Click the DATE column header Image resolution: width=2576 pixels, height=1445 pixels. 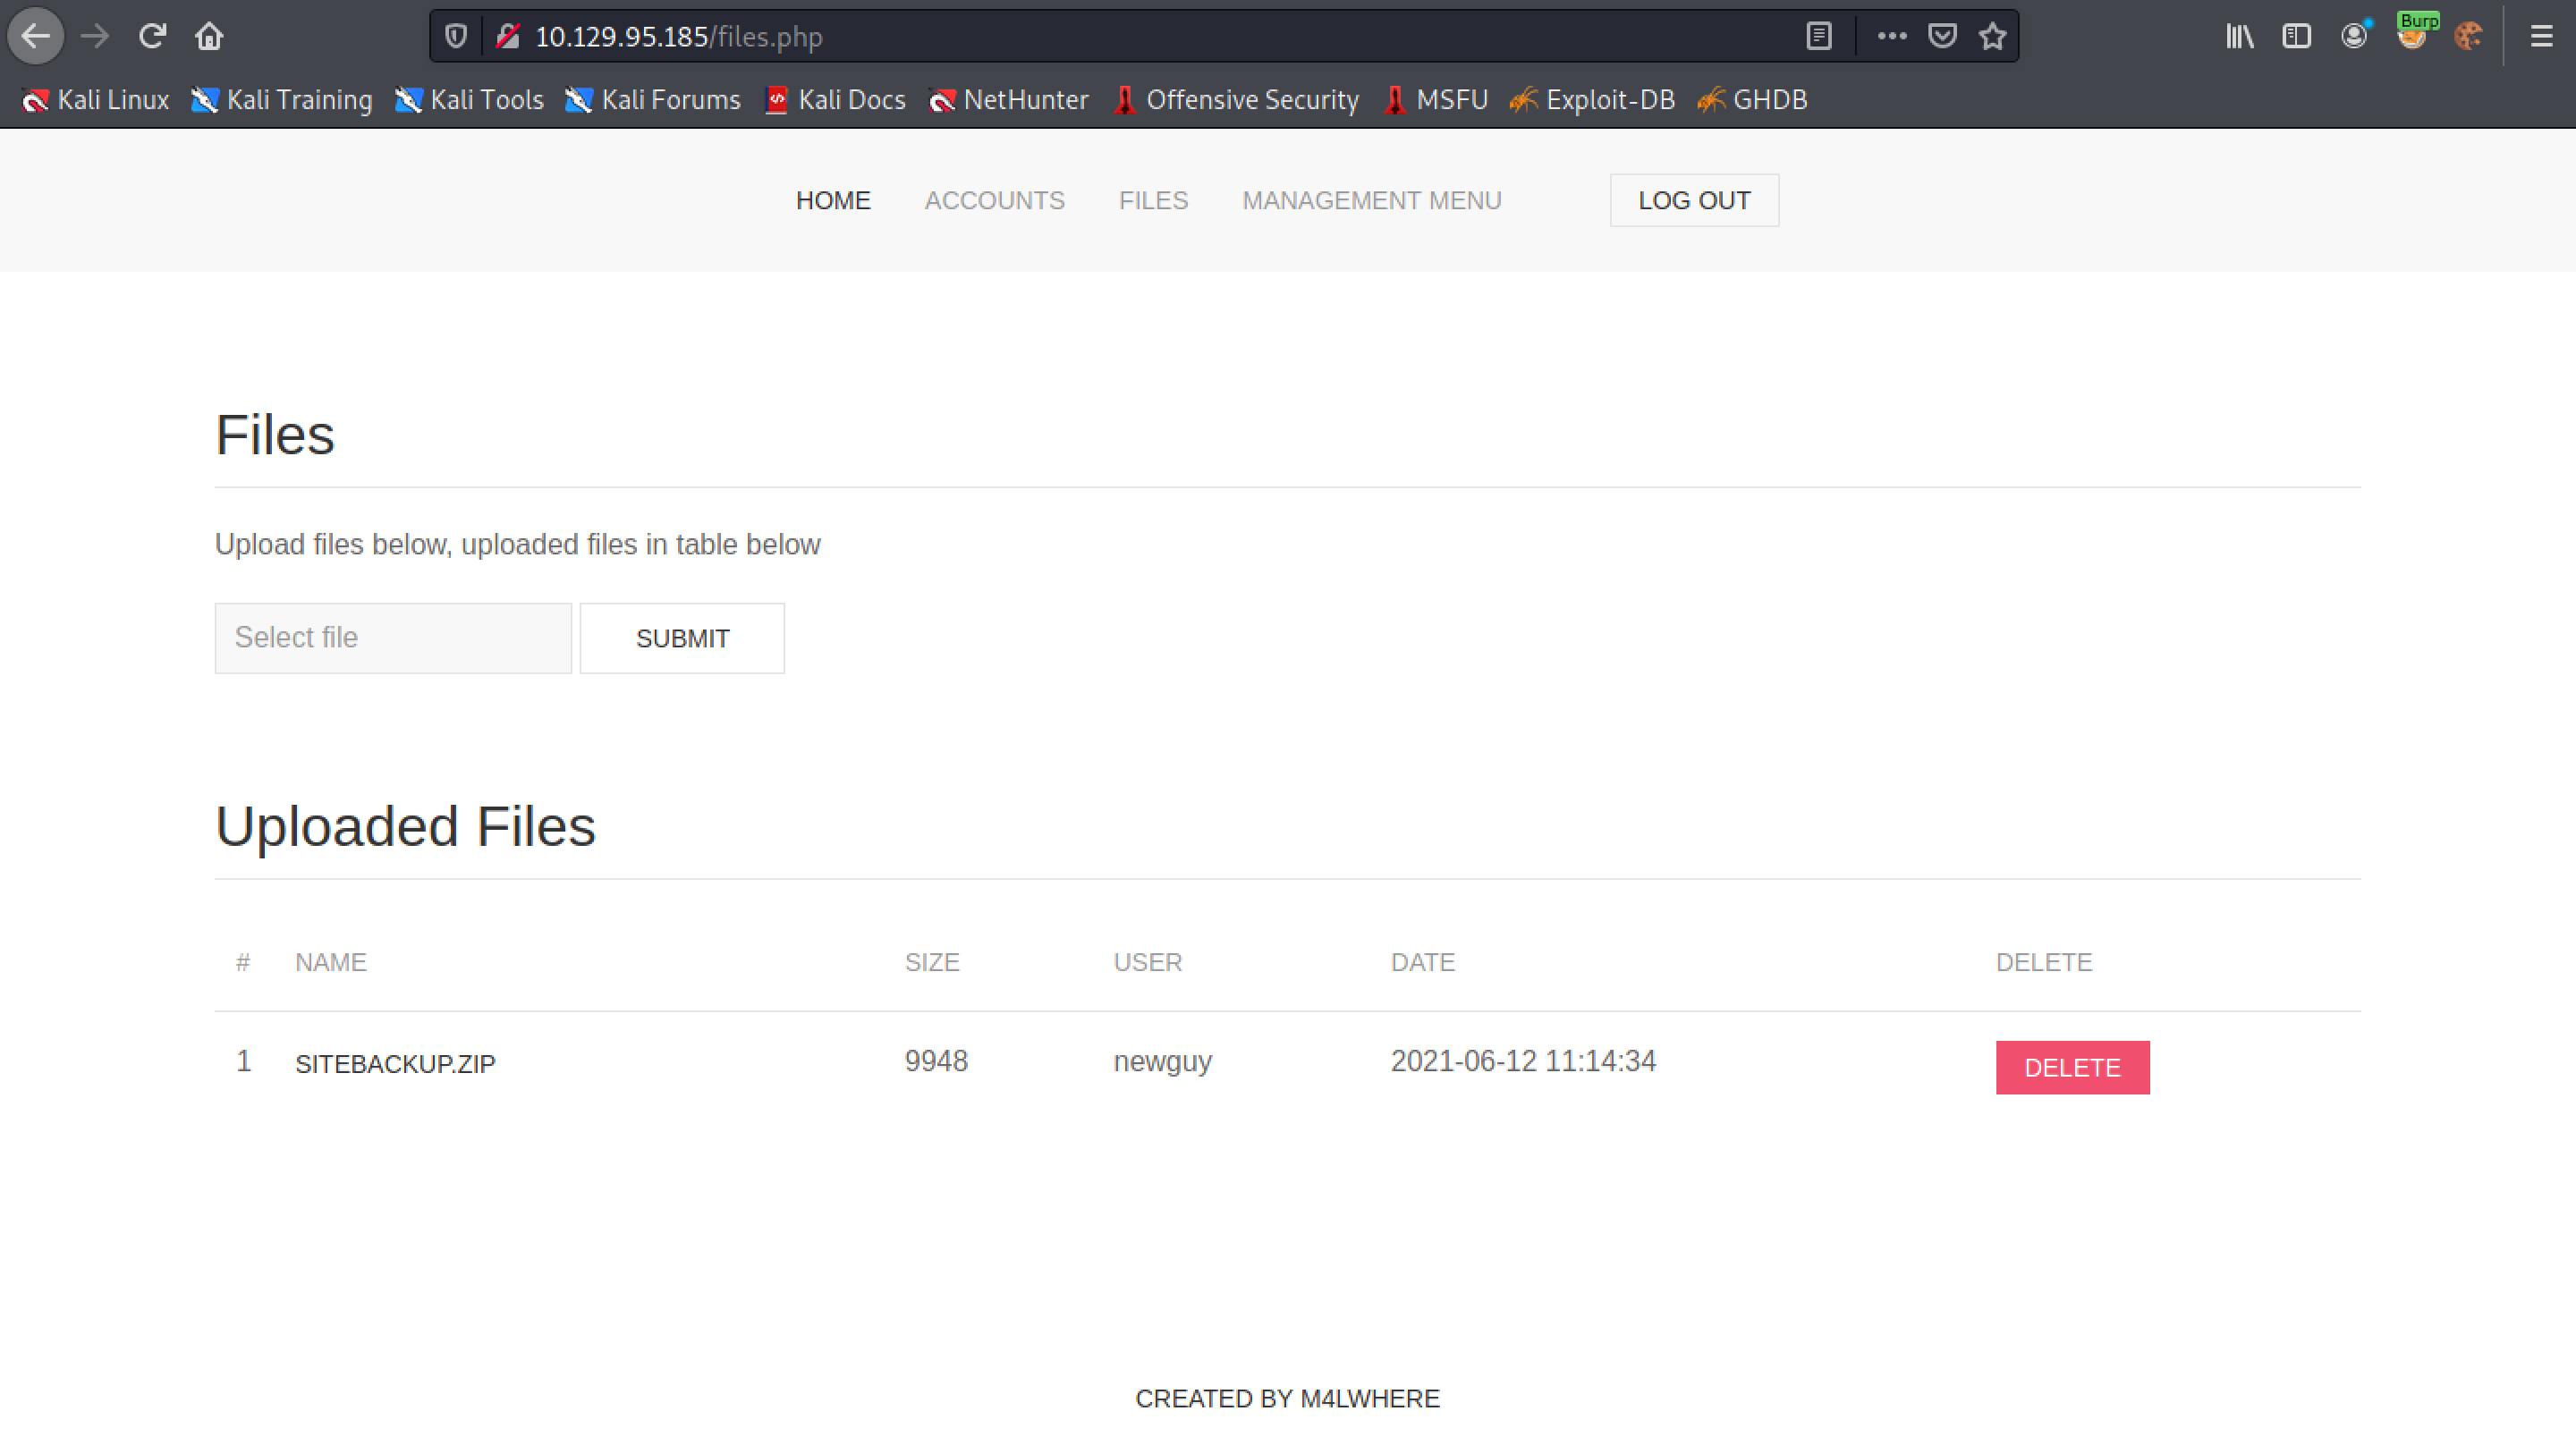1422,962
